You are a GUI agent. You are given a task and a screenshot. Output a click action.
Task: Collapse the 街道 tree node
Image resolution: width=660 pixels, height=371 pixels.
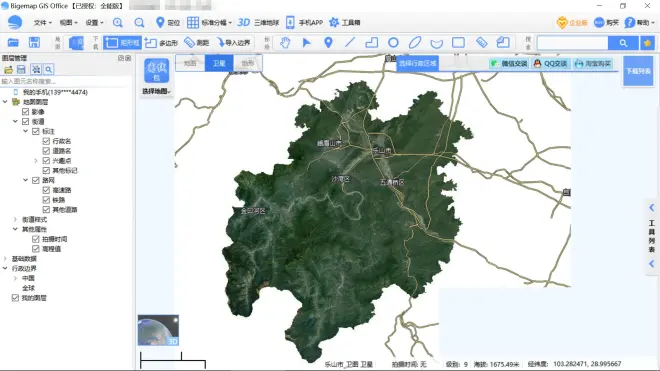[x=15, y=121]
